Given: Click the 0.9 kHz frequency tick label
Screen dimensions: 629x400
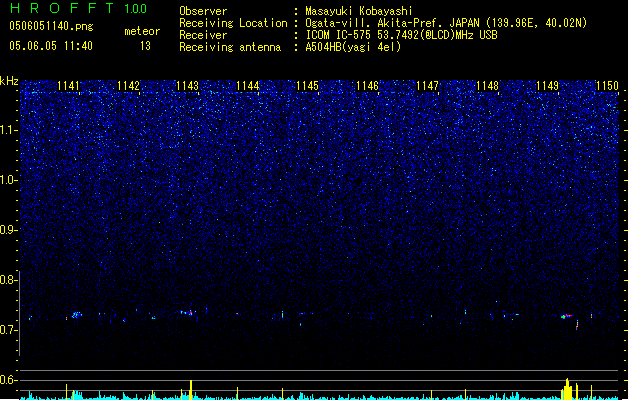Looking at the screenshot, I should click(x=9, y=230).
